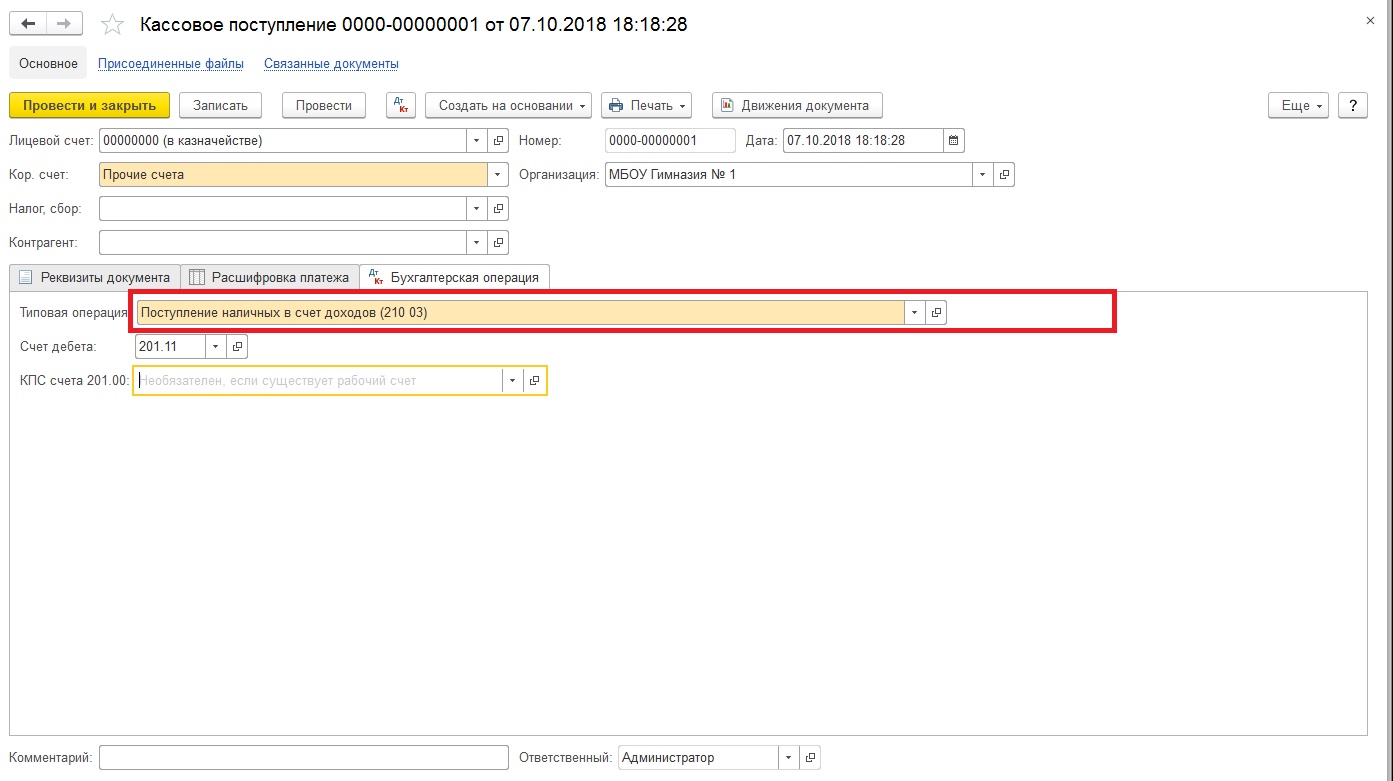
Task: Click the Провести и закрыть button
Action: (89, 106)
